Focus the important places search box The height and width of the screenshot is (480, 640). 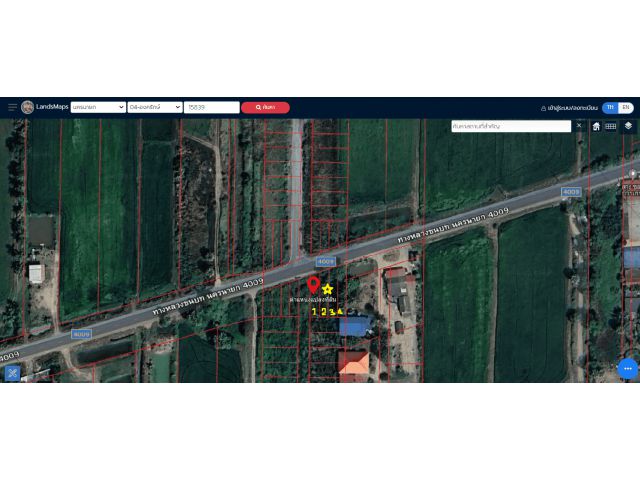511,127
